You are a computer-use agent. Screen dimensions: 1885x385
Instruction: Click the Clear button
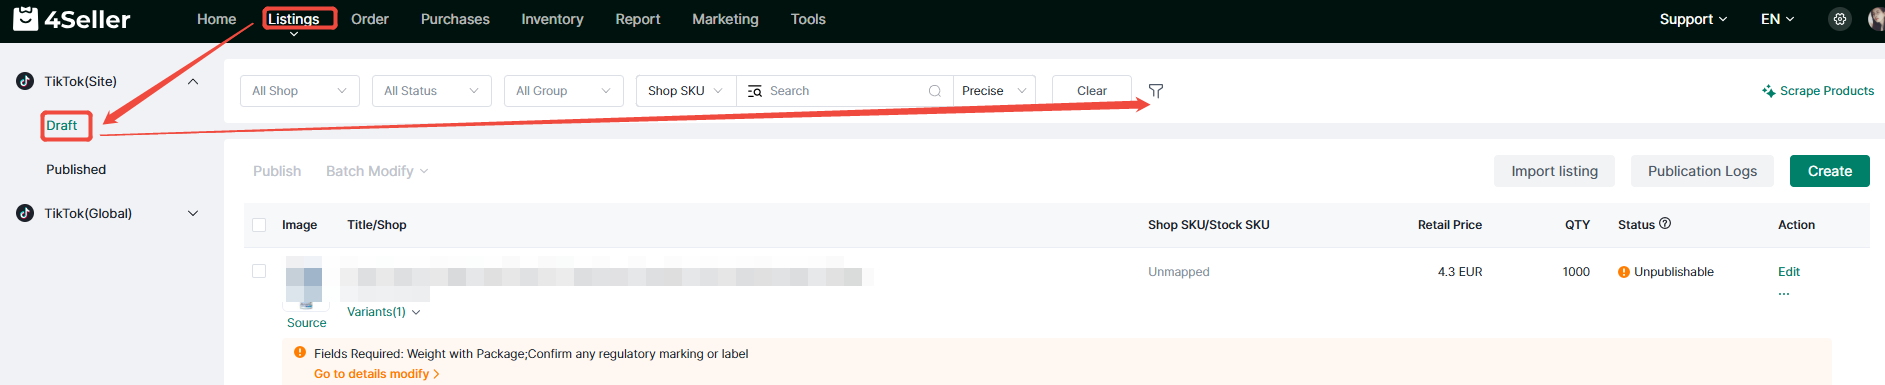[1092, 91]
